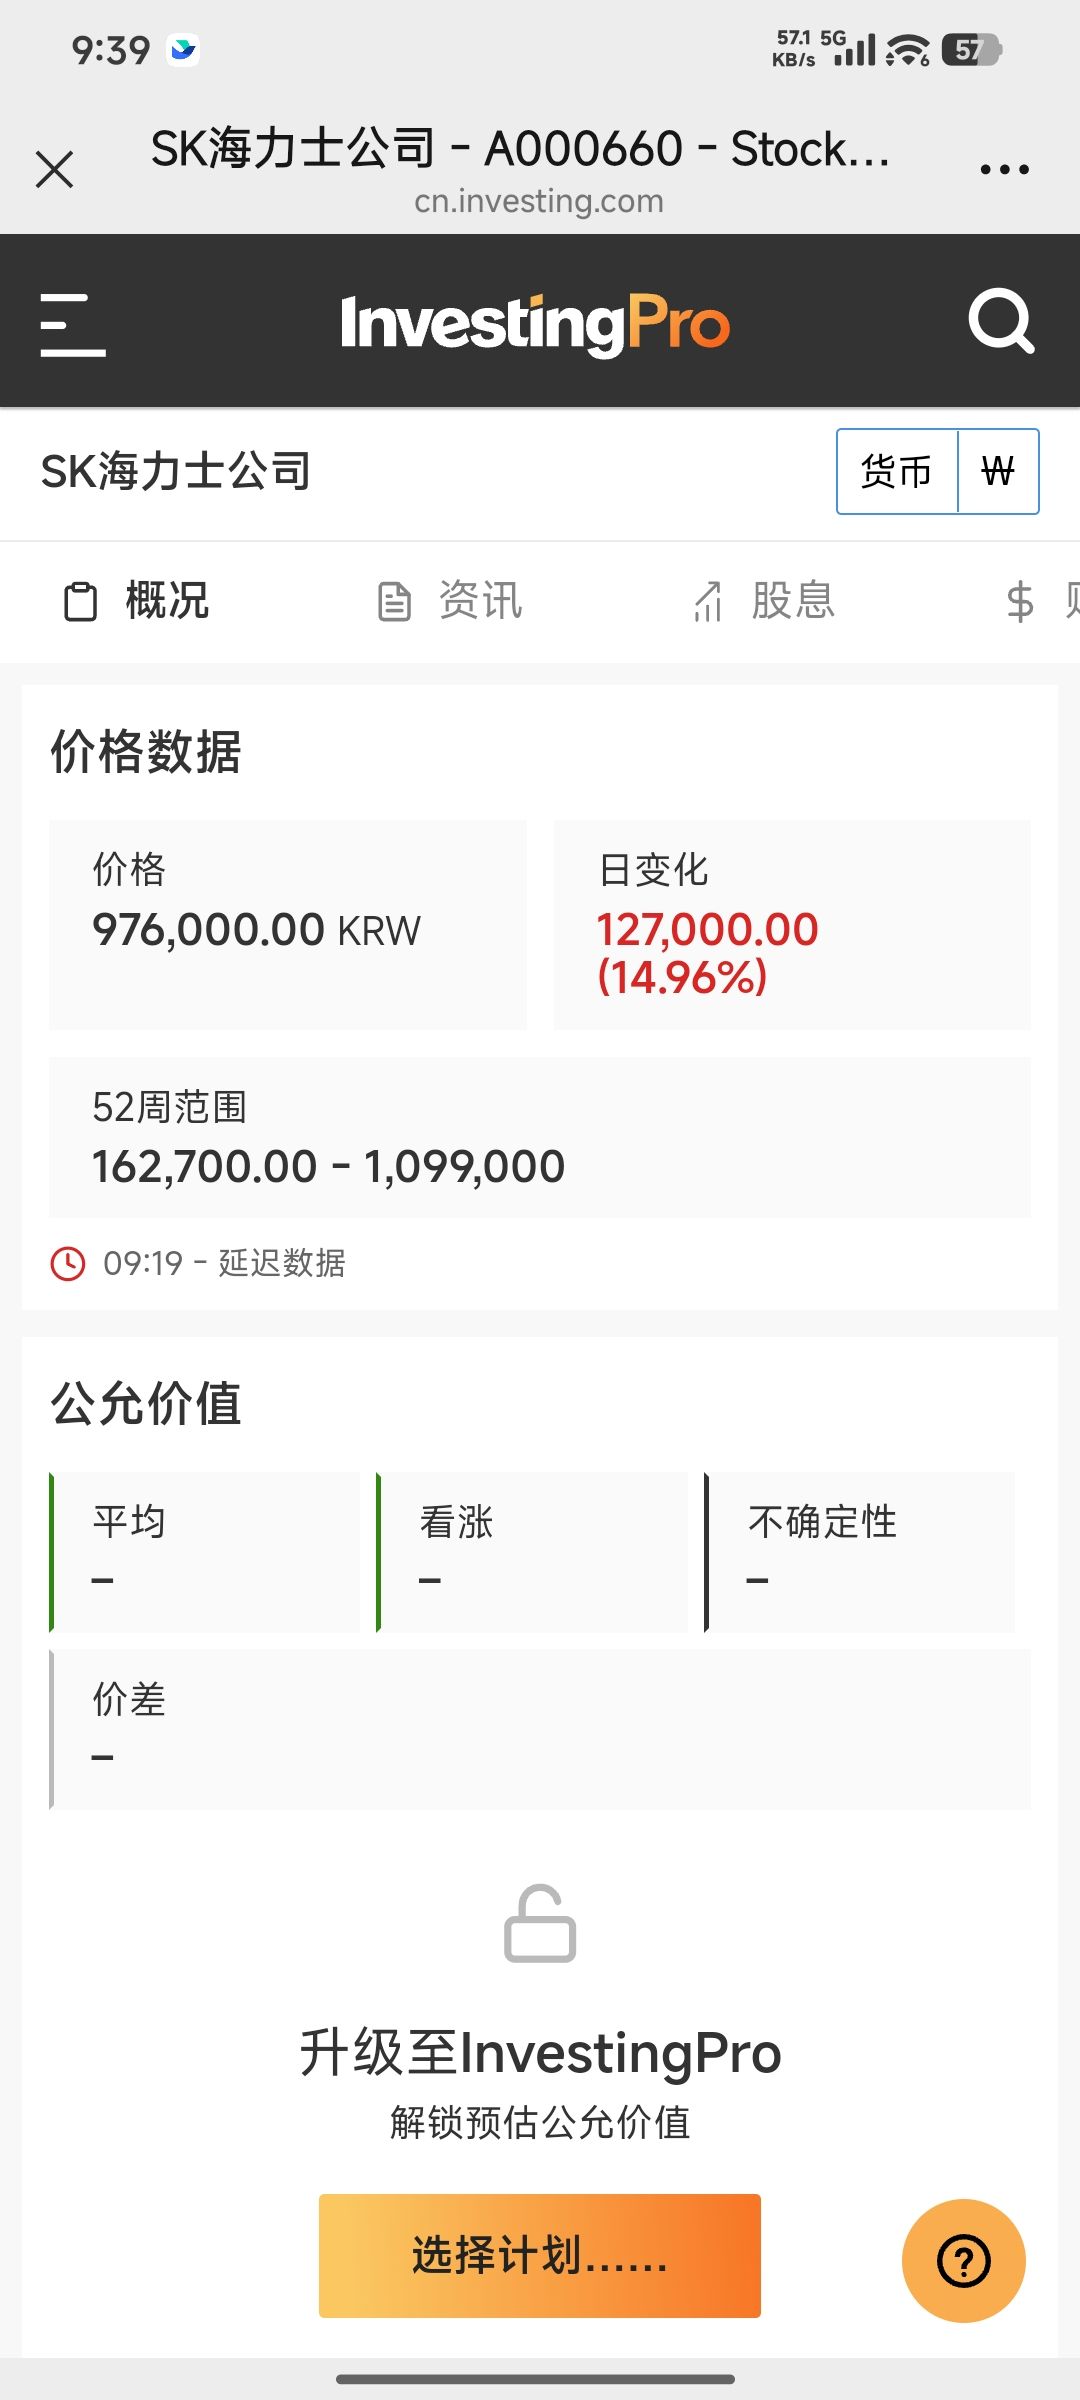Switch to the 股息 dividends tab

tap(765, 601)
